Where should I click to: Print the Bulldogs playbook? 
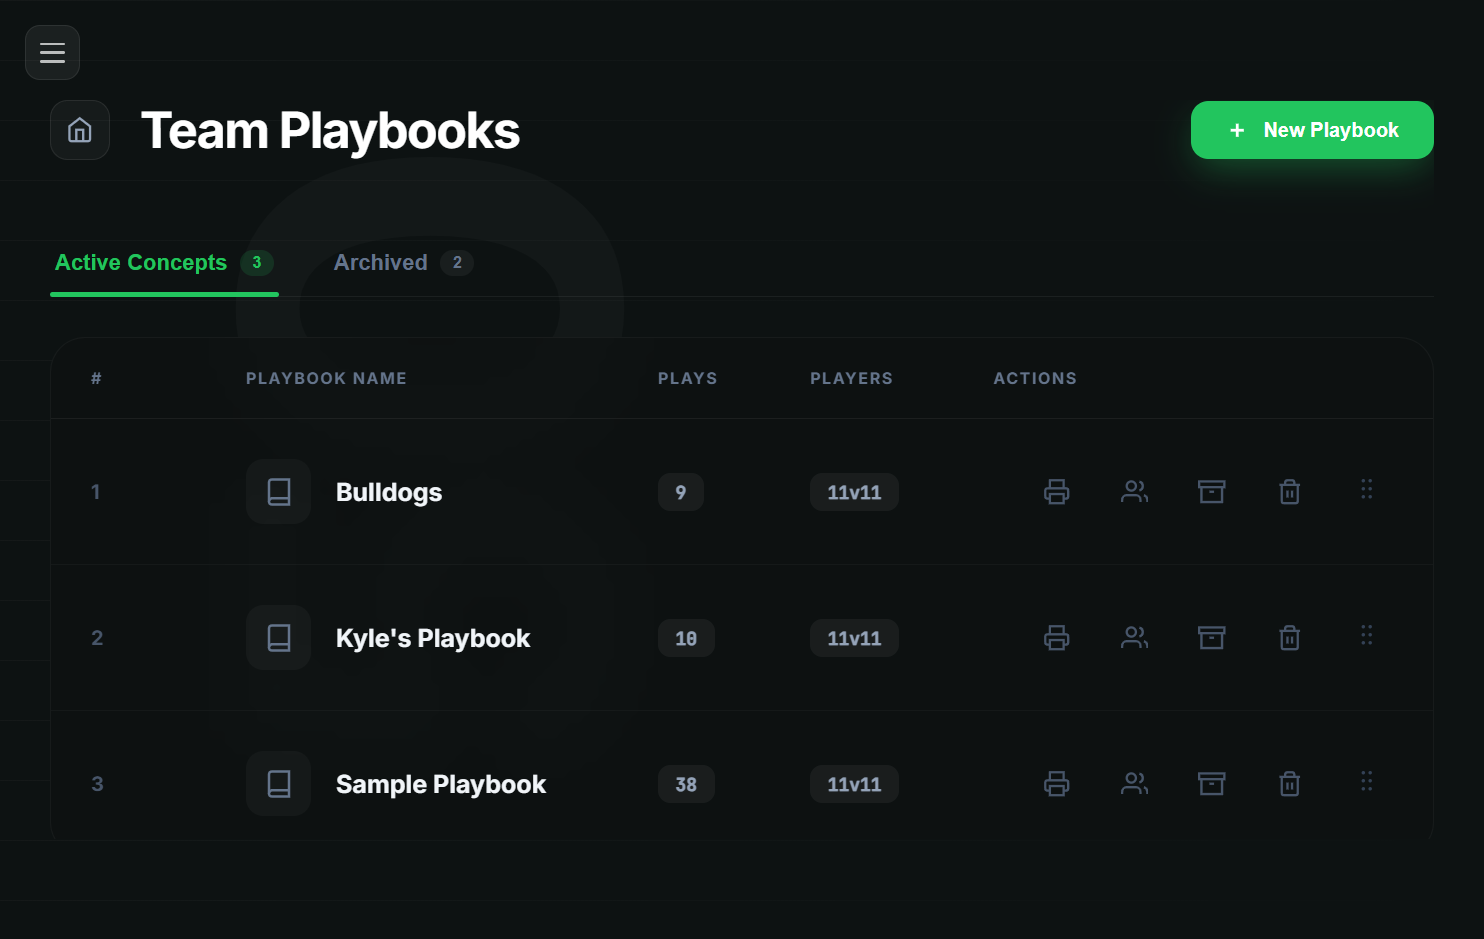(x=1057, y=491)
